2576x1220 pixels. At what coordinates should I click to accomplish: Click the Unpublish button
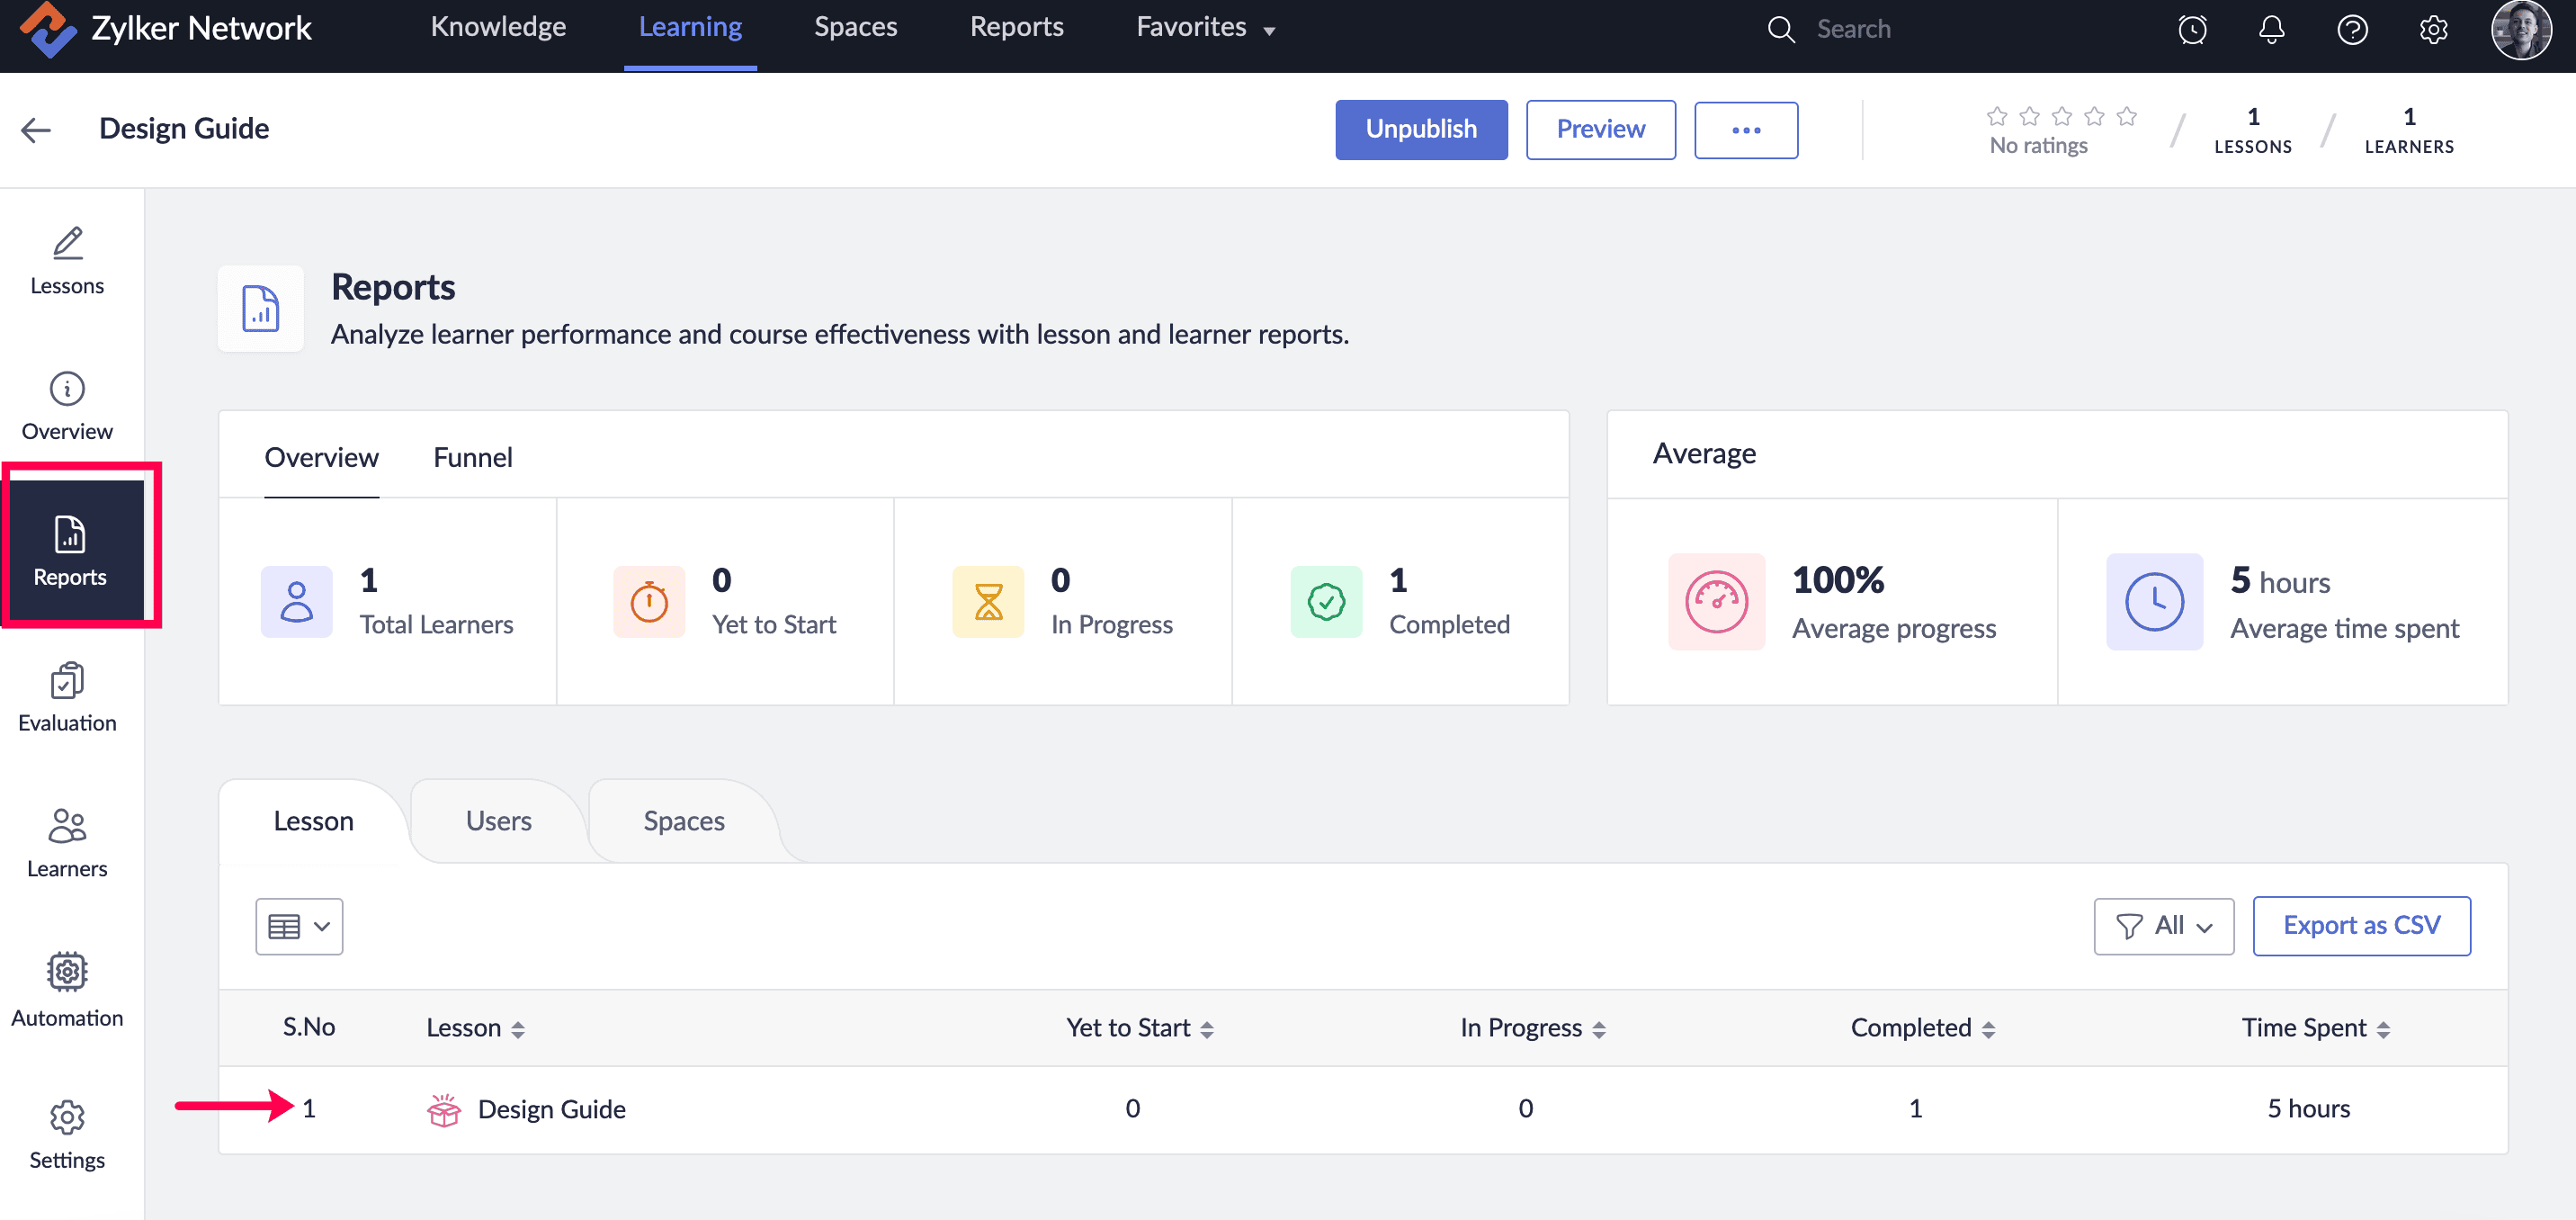pyautogui.click(x=1420, y=129)
